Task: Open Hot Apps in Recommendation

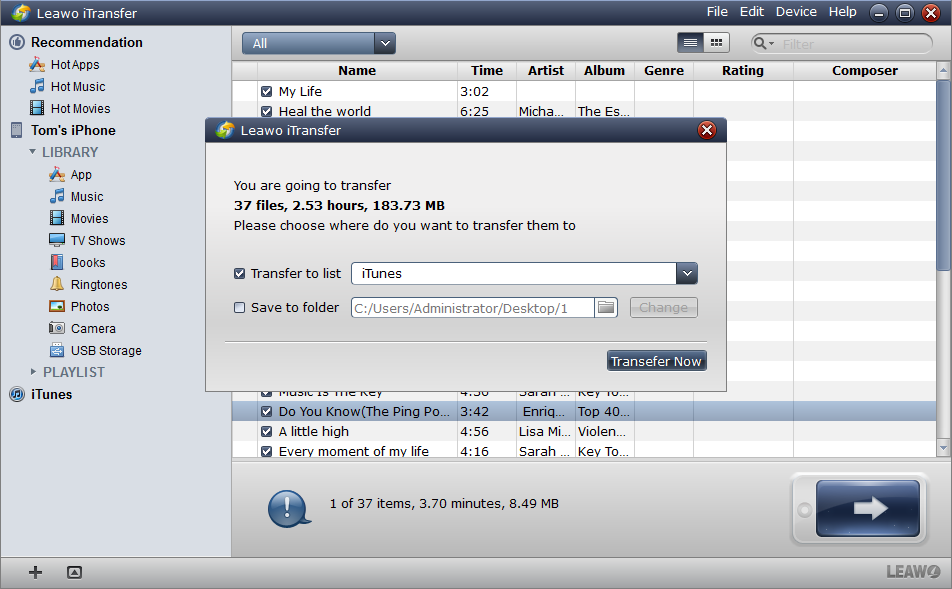Action: click(x=75, y=64)
